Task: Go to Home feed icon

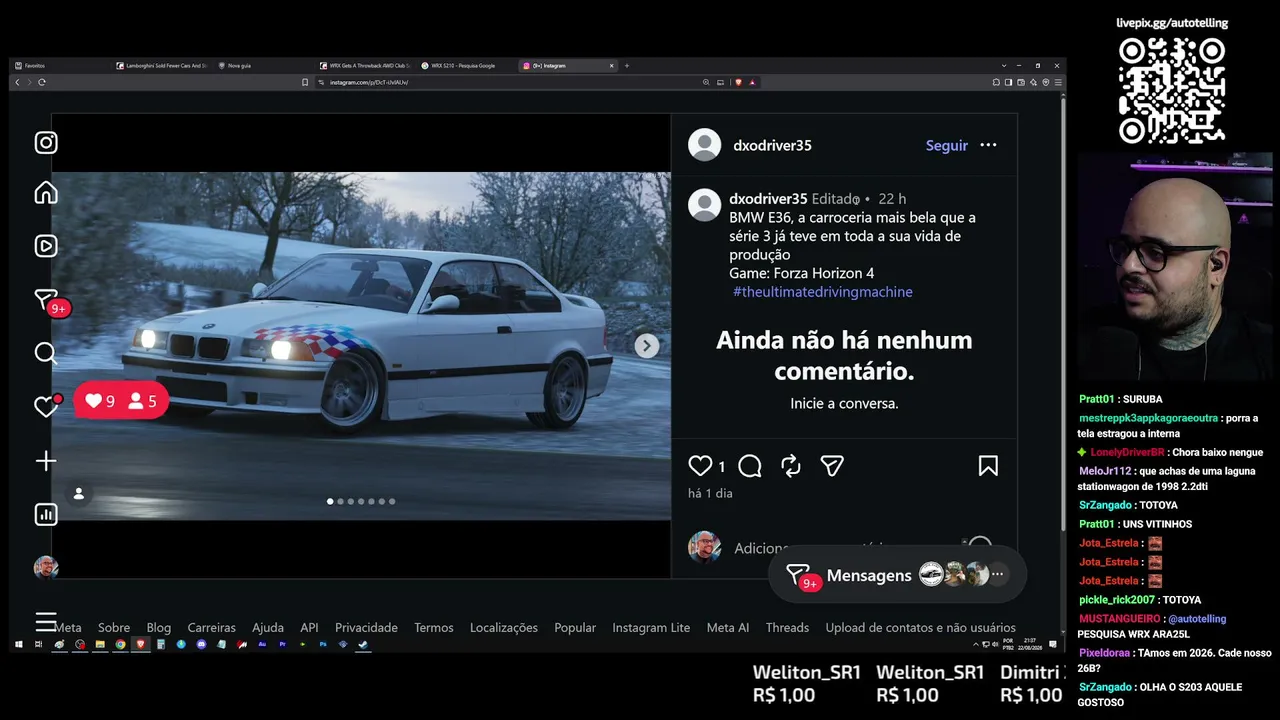Action: coord(46,193)
